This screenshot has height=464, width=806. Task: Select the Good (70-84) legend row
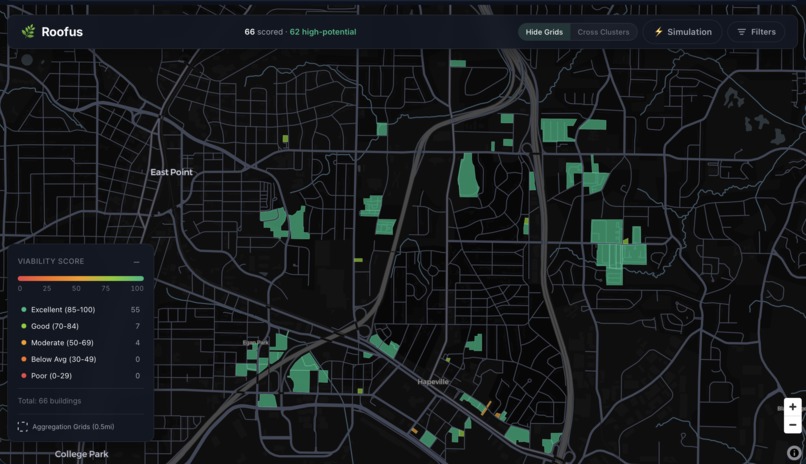tap(80, 326)
